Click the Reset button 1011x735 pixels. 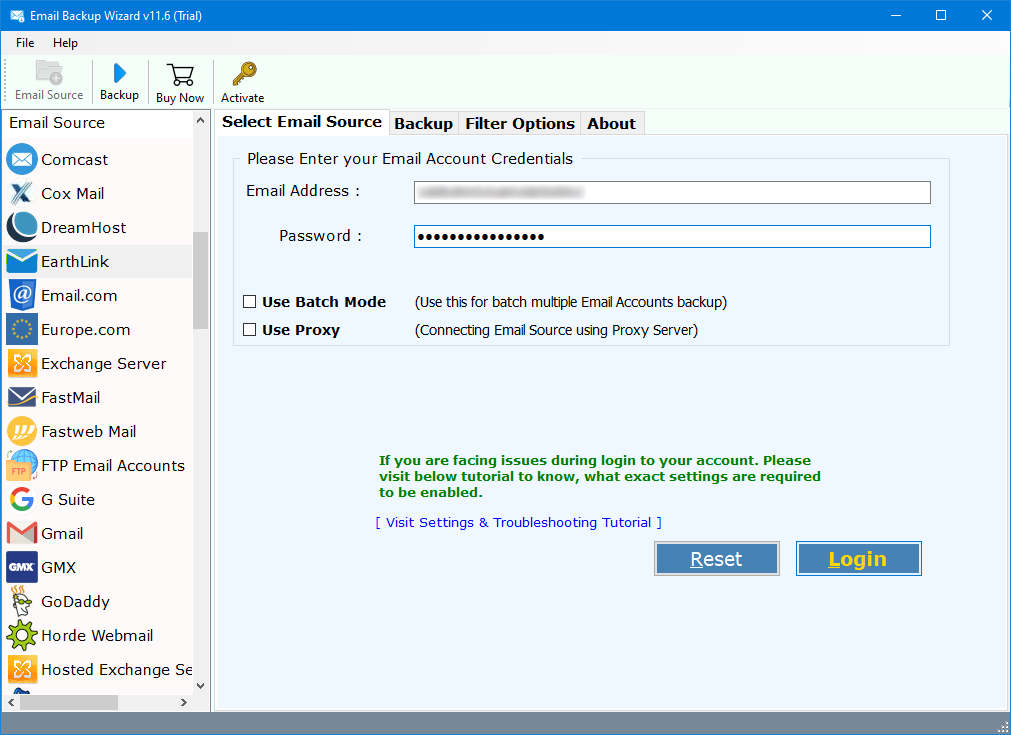pos(716,558)
